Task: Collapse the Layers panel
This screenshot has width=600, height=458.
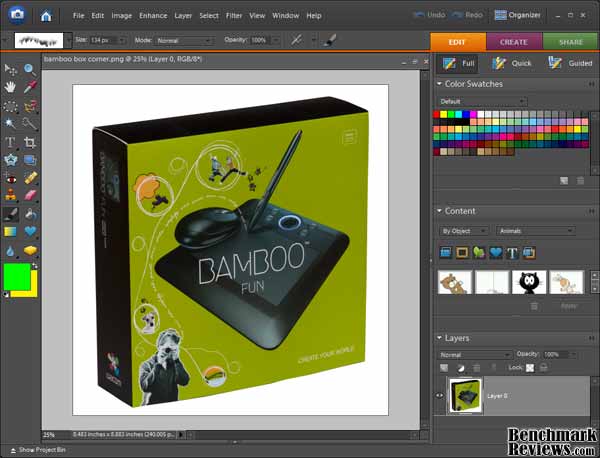Action: tap(439, 338)
